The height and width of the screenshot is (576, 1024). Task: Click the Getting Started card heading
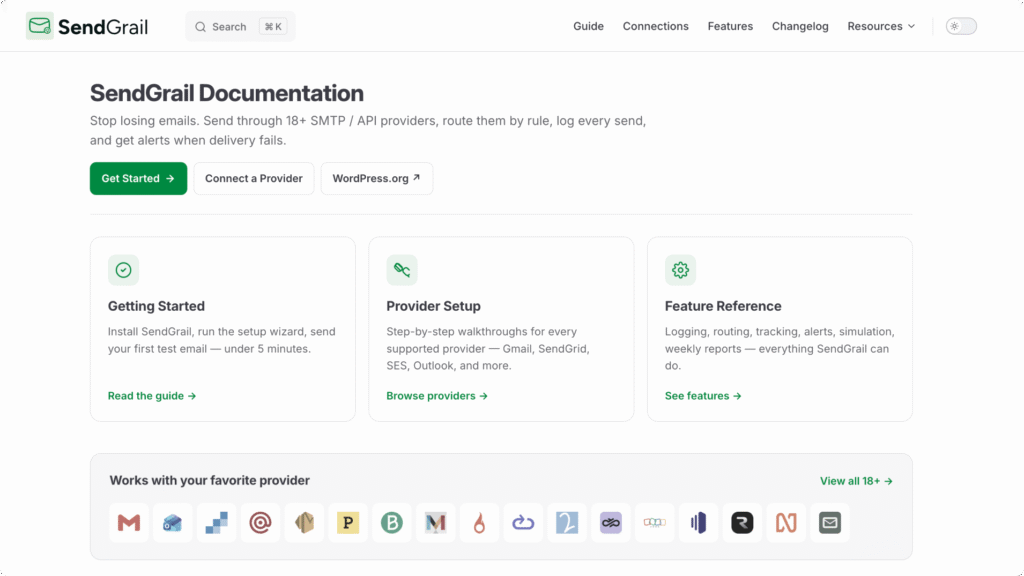(156, 306)
